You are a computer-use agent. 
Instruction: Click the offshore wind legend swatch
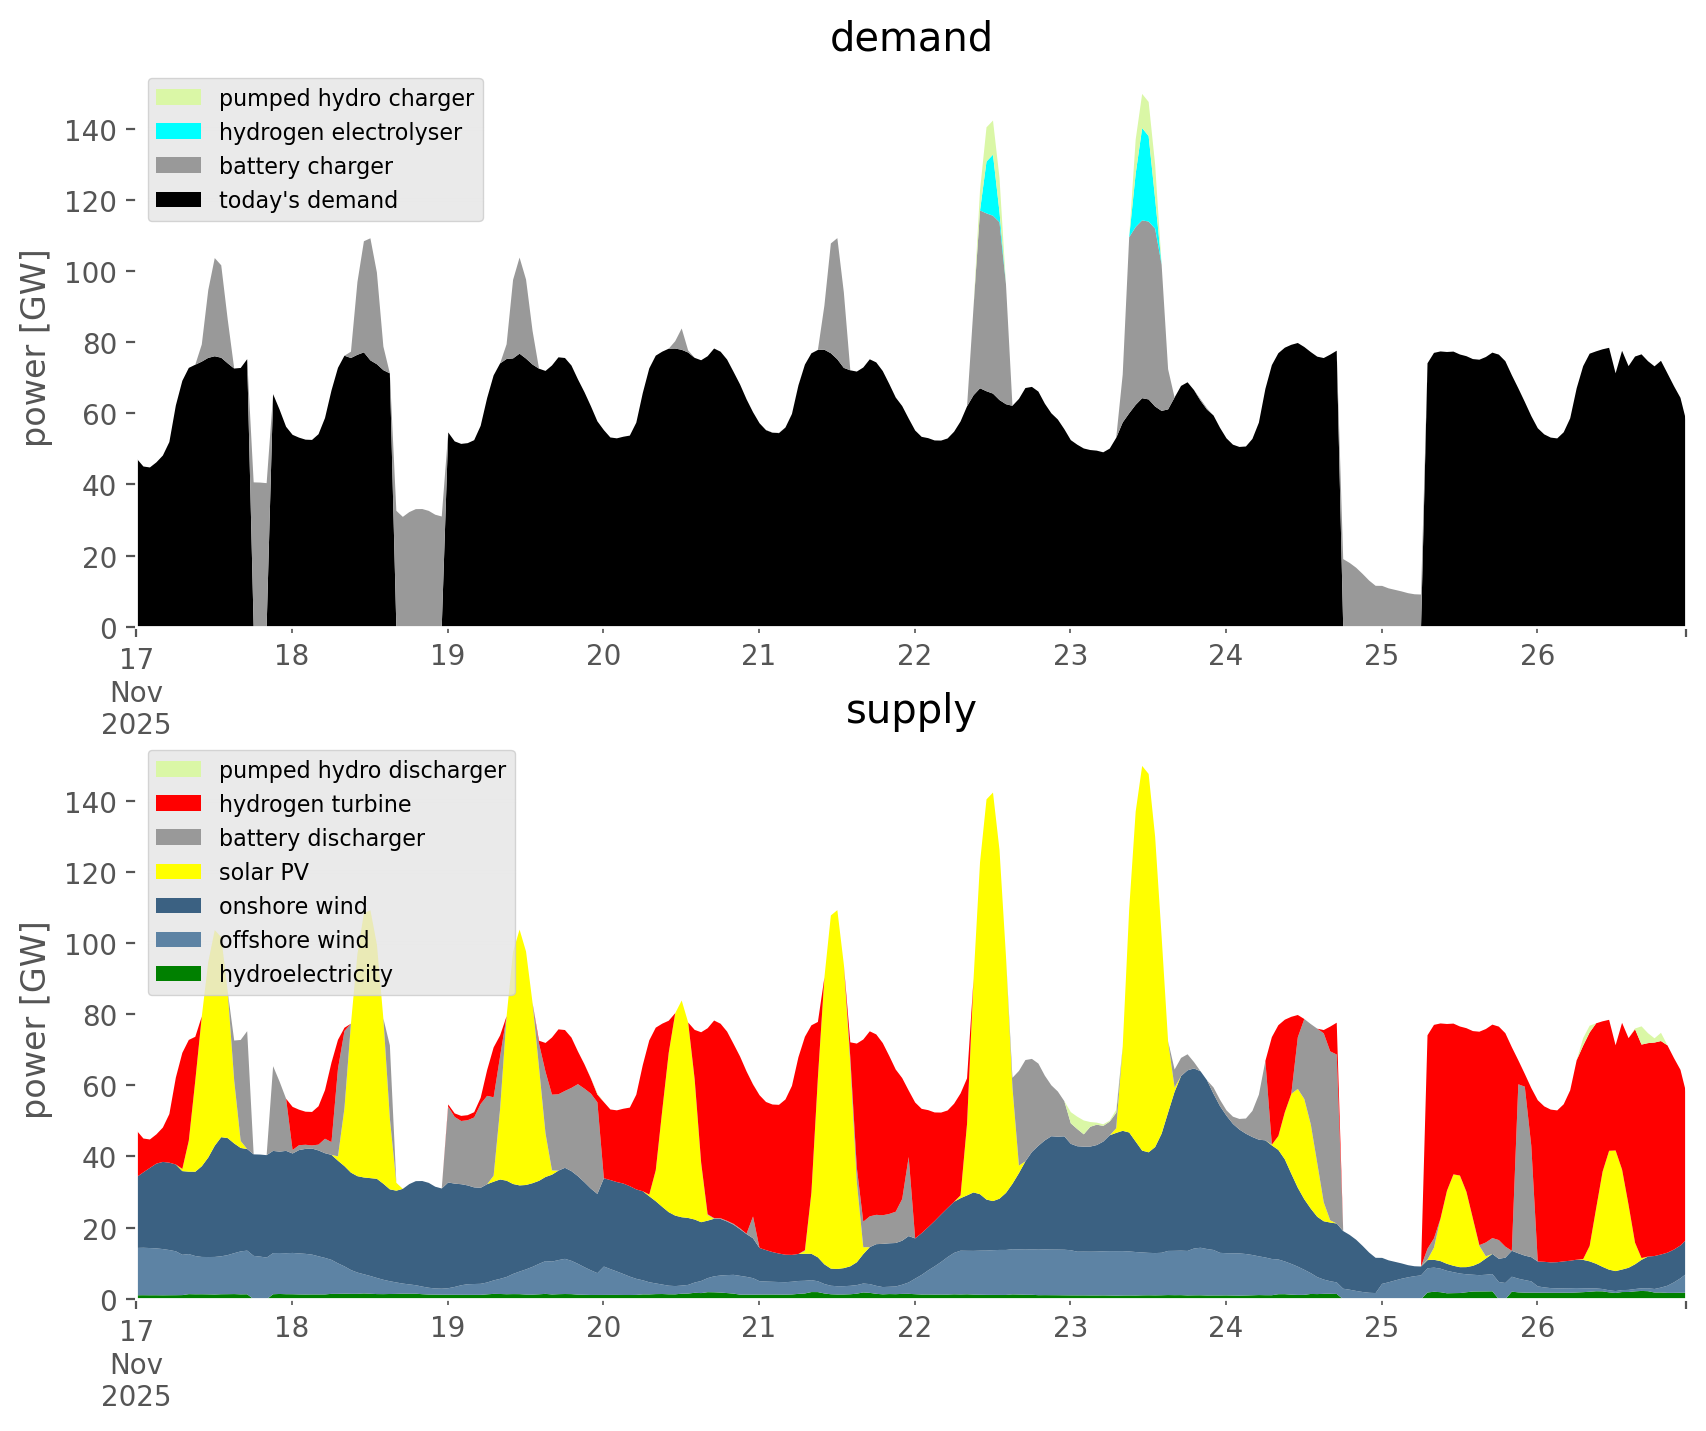(x=179, y=940)
